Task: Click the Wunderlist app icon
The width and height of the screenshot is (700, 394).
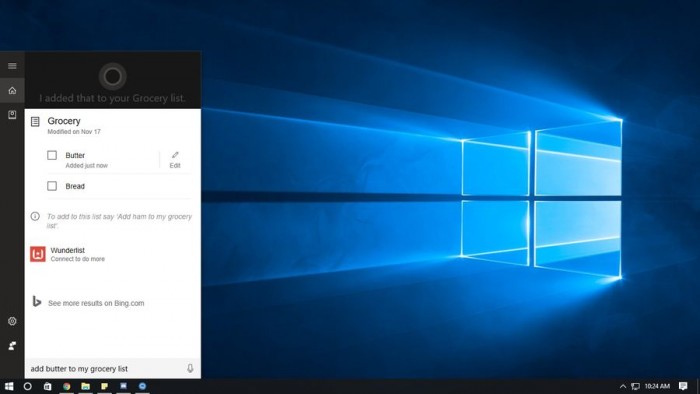Action: tap(38, 254)
